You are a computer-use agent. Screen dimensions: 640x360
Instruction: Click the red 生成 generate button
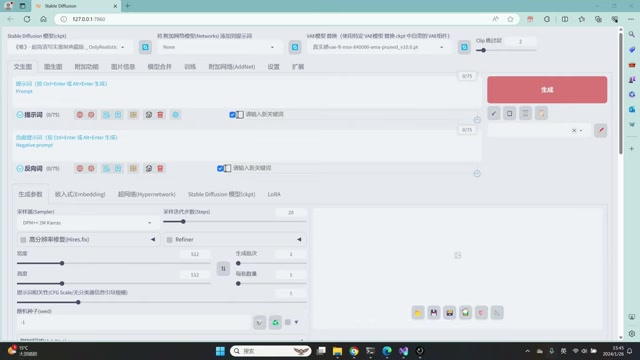[x=547, y=89]
